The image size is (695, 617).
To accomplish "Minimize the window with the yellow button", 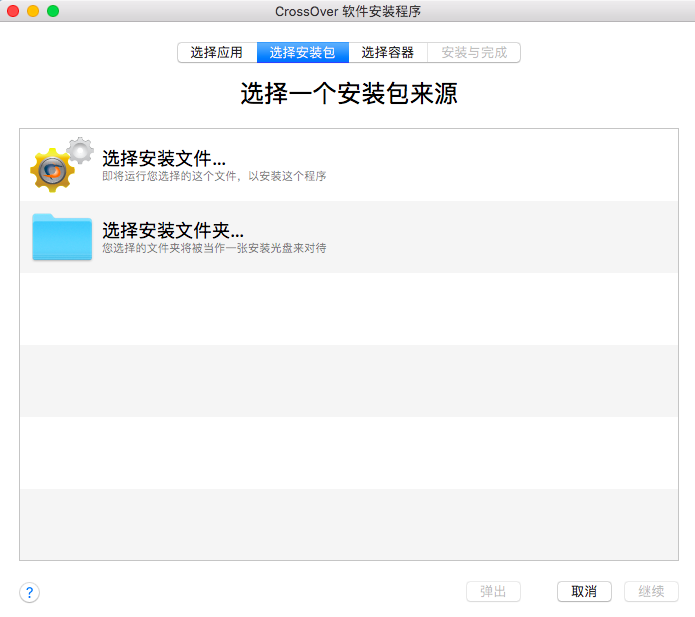I will (33, 11).
